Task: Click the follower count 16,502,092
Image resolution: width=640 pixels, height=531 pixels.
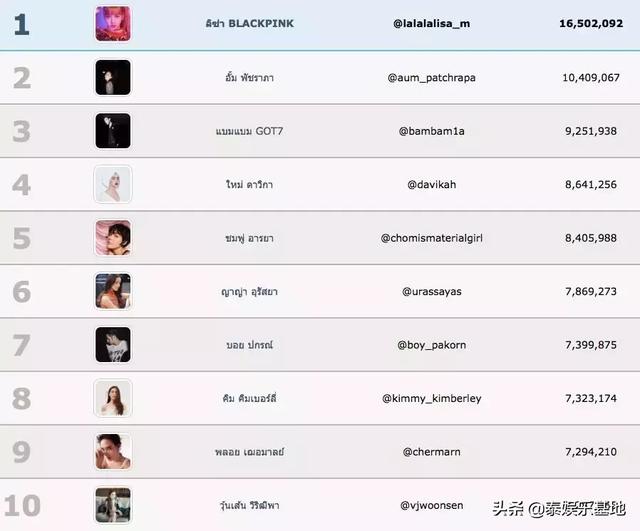Action: pos(591,24)
